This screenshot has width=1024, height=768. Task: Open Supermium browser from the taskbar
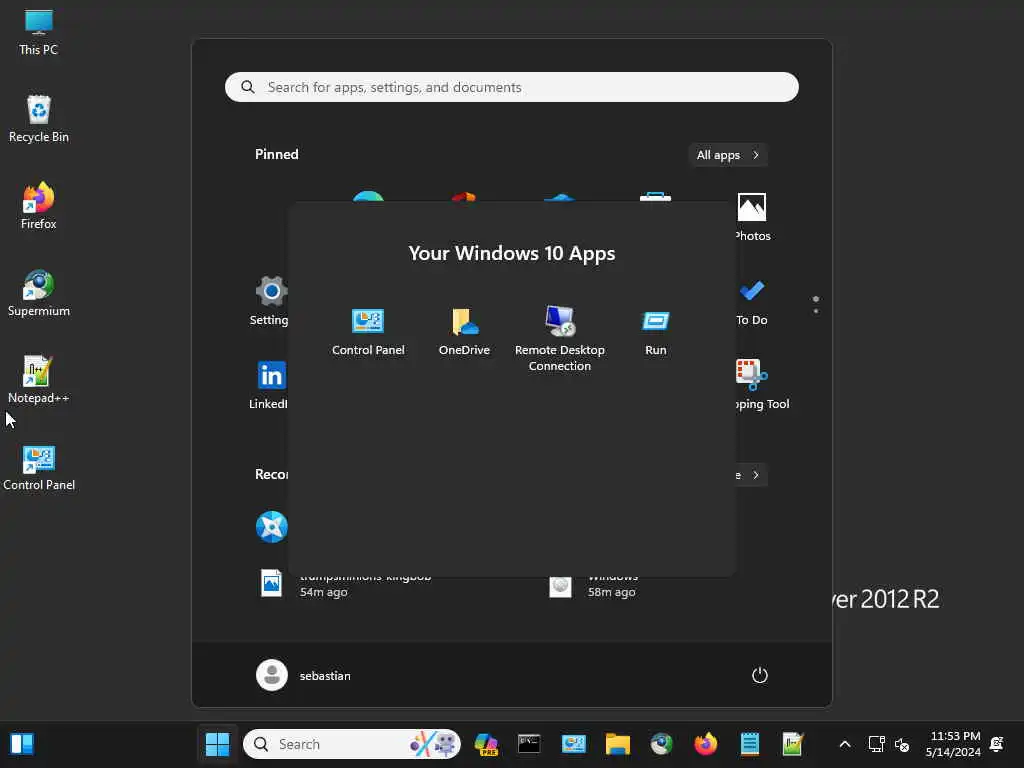click(x=662, y=744)
